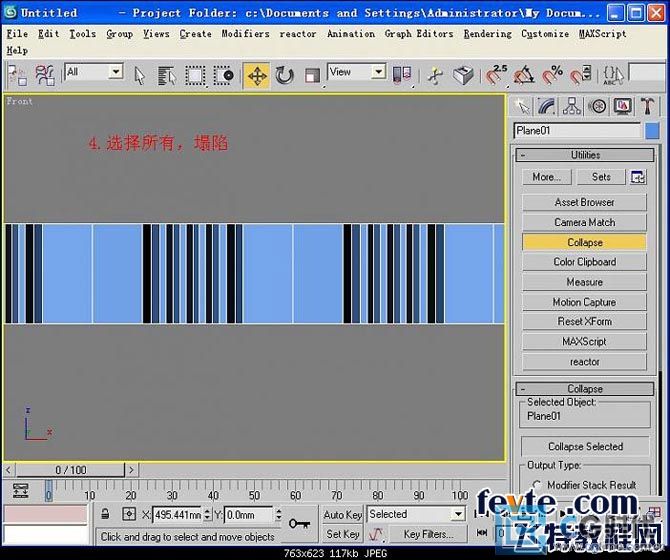The height and width of the screenshot is (560, 670).
Task: Open the Modify command panel tab
Action: 546,106
